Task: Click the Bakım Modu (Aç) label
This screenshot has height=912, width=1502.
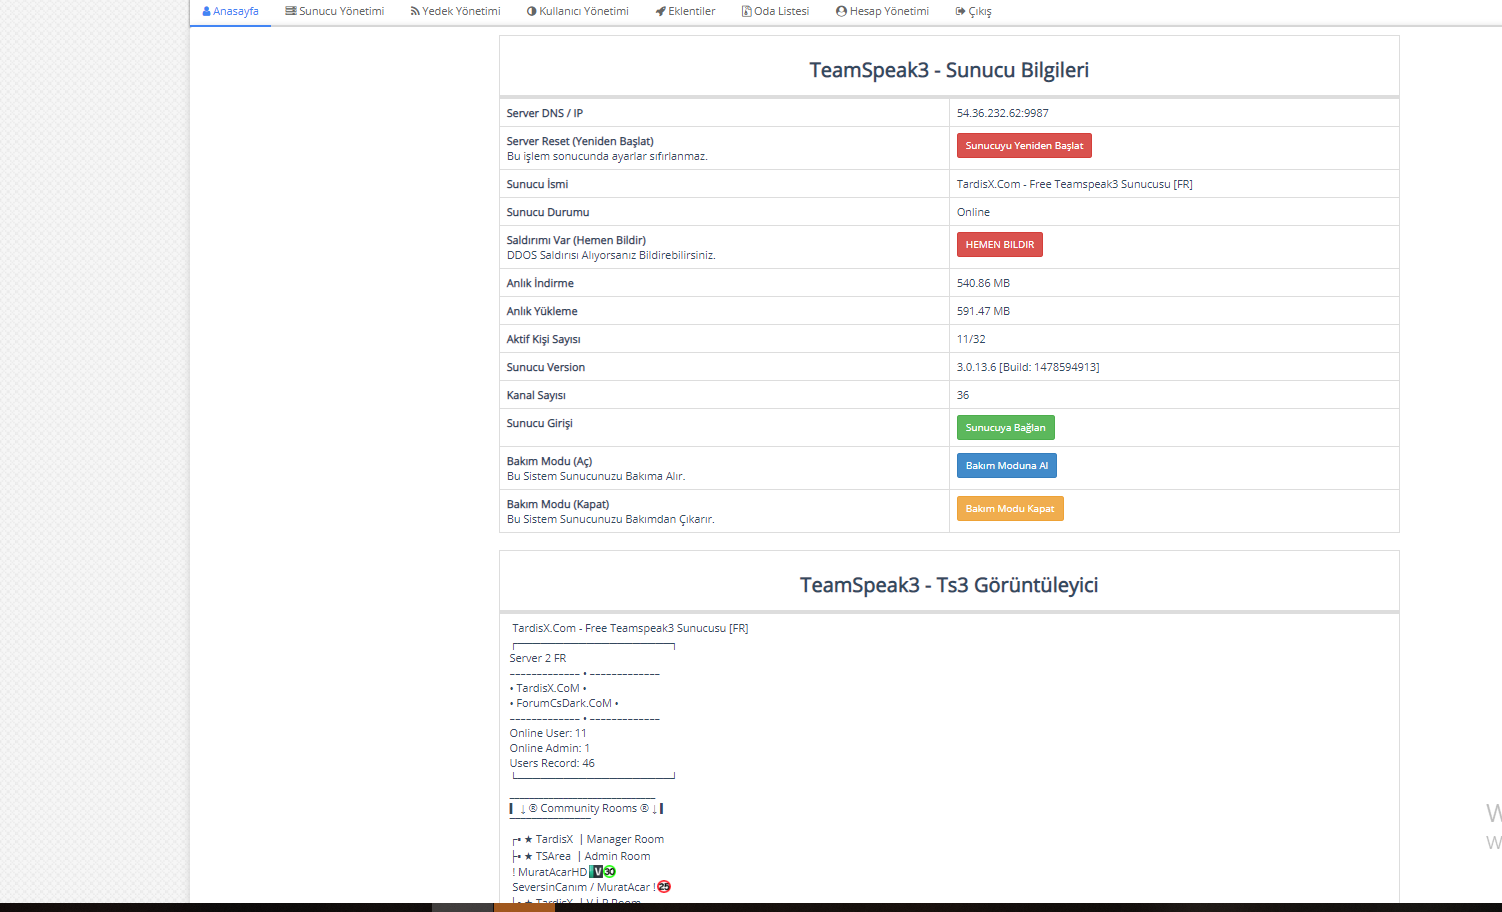Action: pos(549,461)
